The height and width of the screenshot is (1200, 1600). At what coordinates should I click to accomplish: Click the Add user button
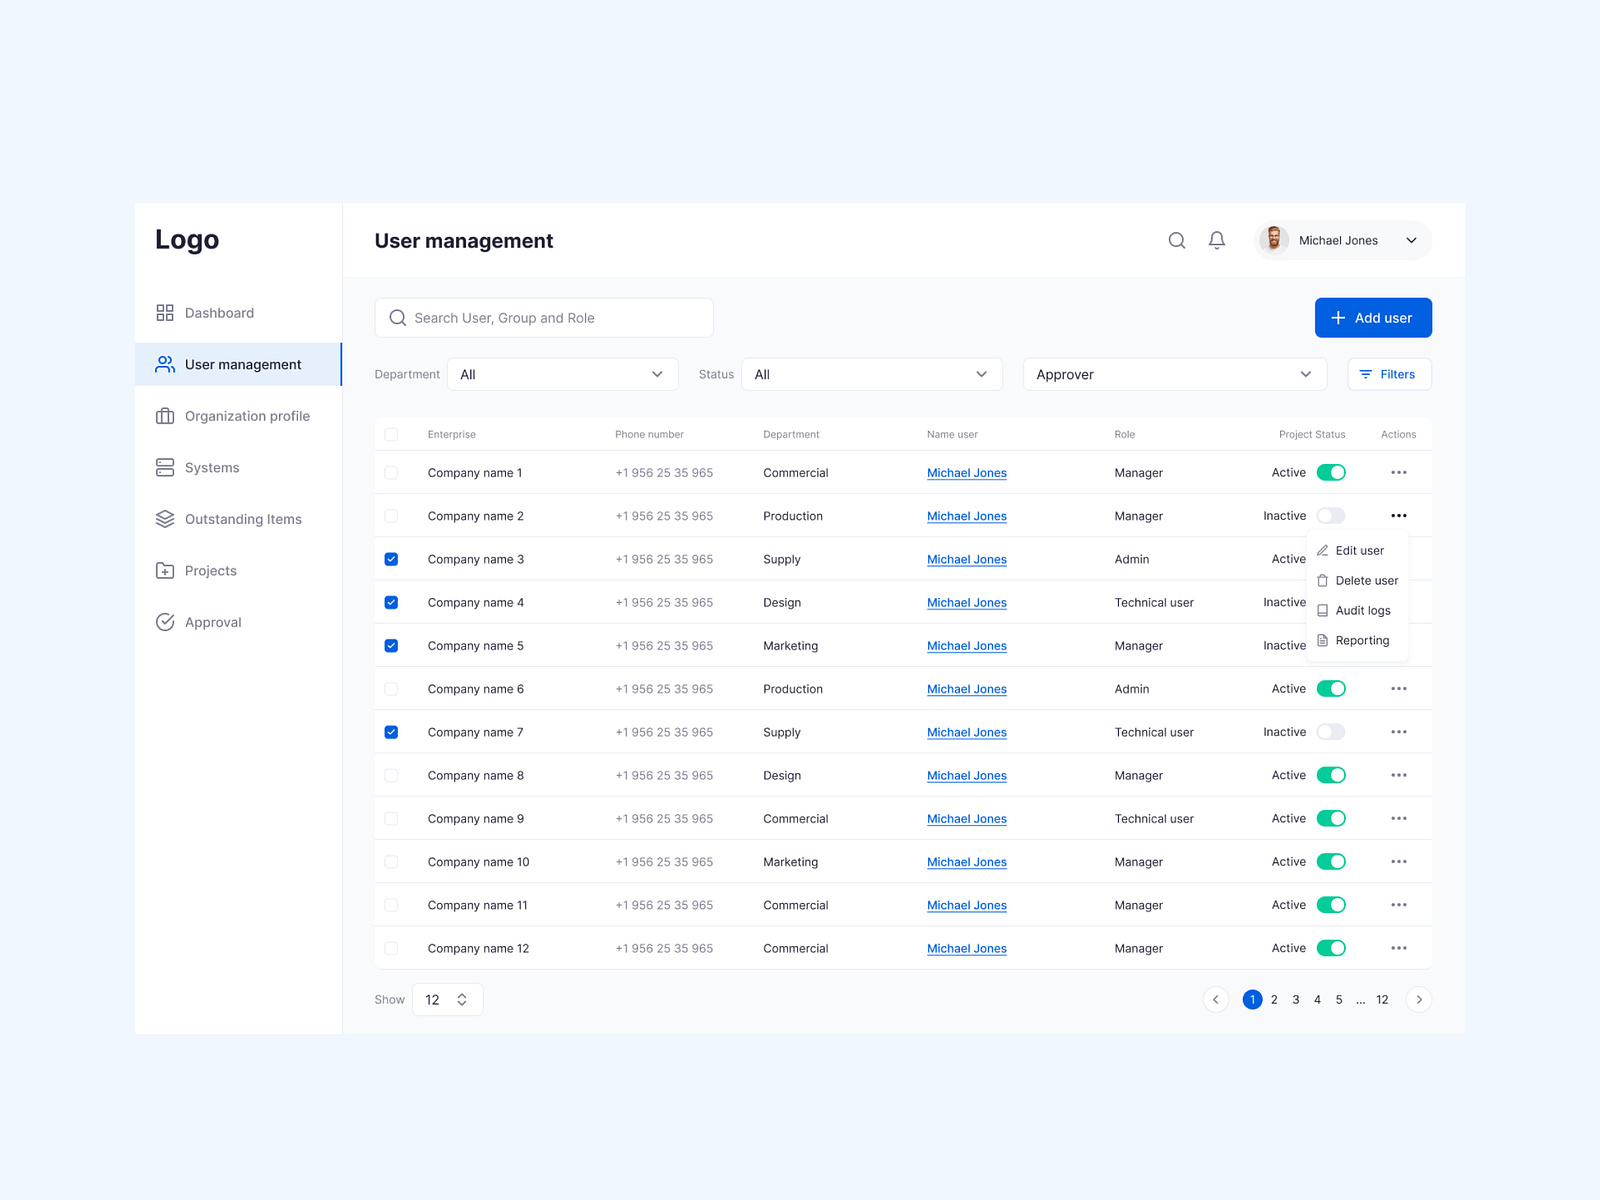(1373, 317)
